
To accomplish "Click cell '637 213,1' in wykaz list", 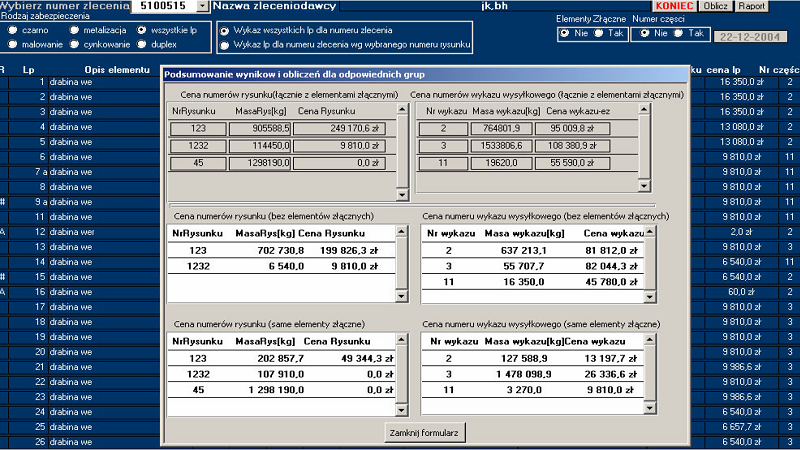I will coord(523,251).
